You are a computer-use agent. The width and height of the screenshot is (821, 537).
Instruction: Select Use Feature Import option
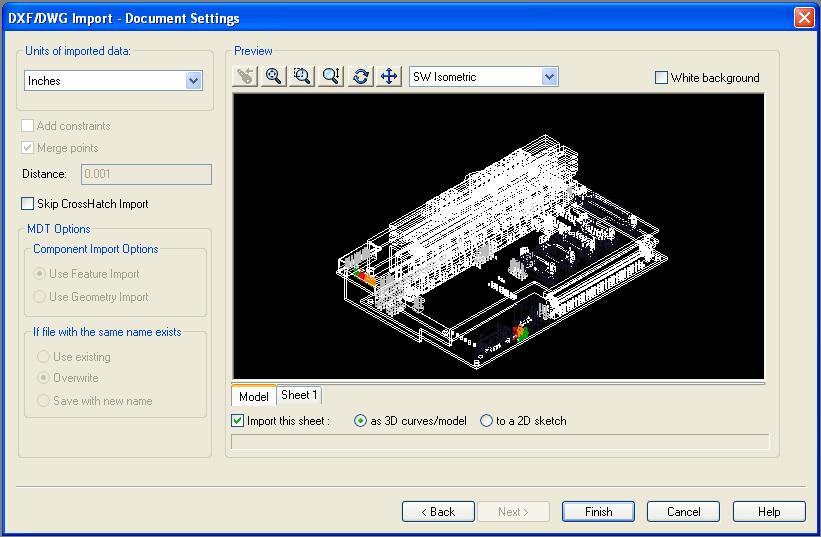click(x=39, y=273)
